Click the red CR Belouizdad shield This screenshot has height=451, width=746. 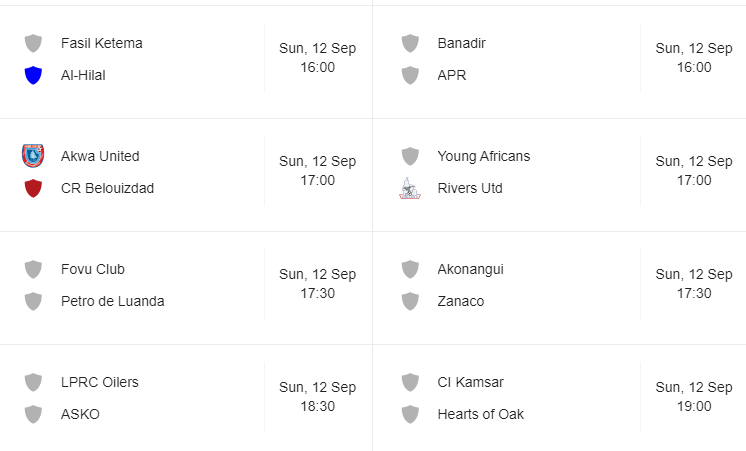pyautogui.click(x=33, y=188)
